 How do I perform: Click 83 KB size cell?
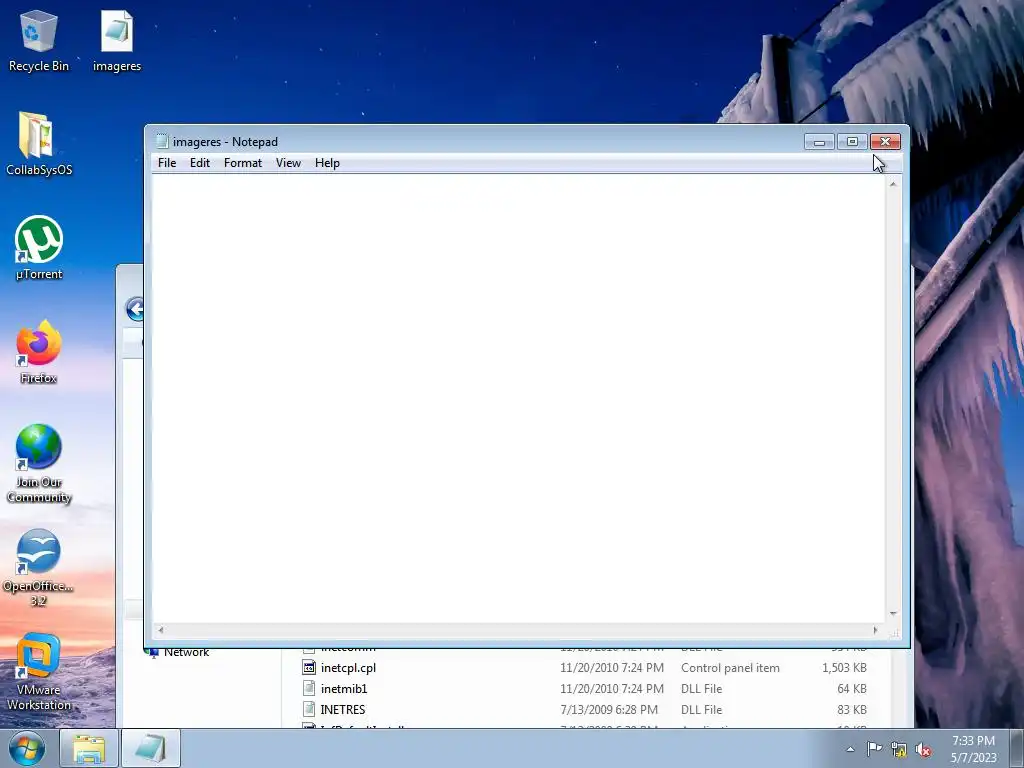click(852, 709)
